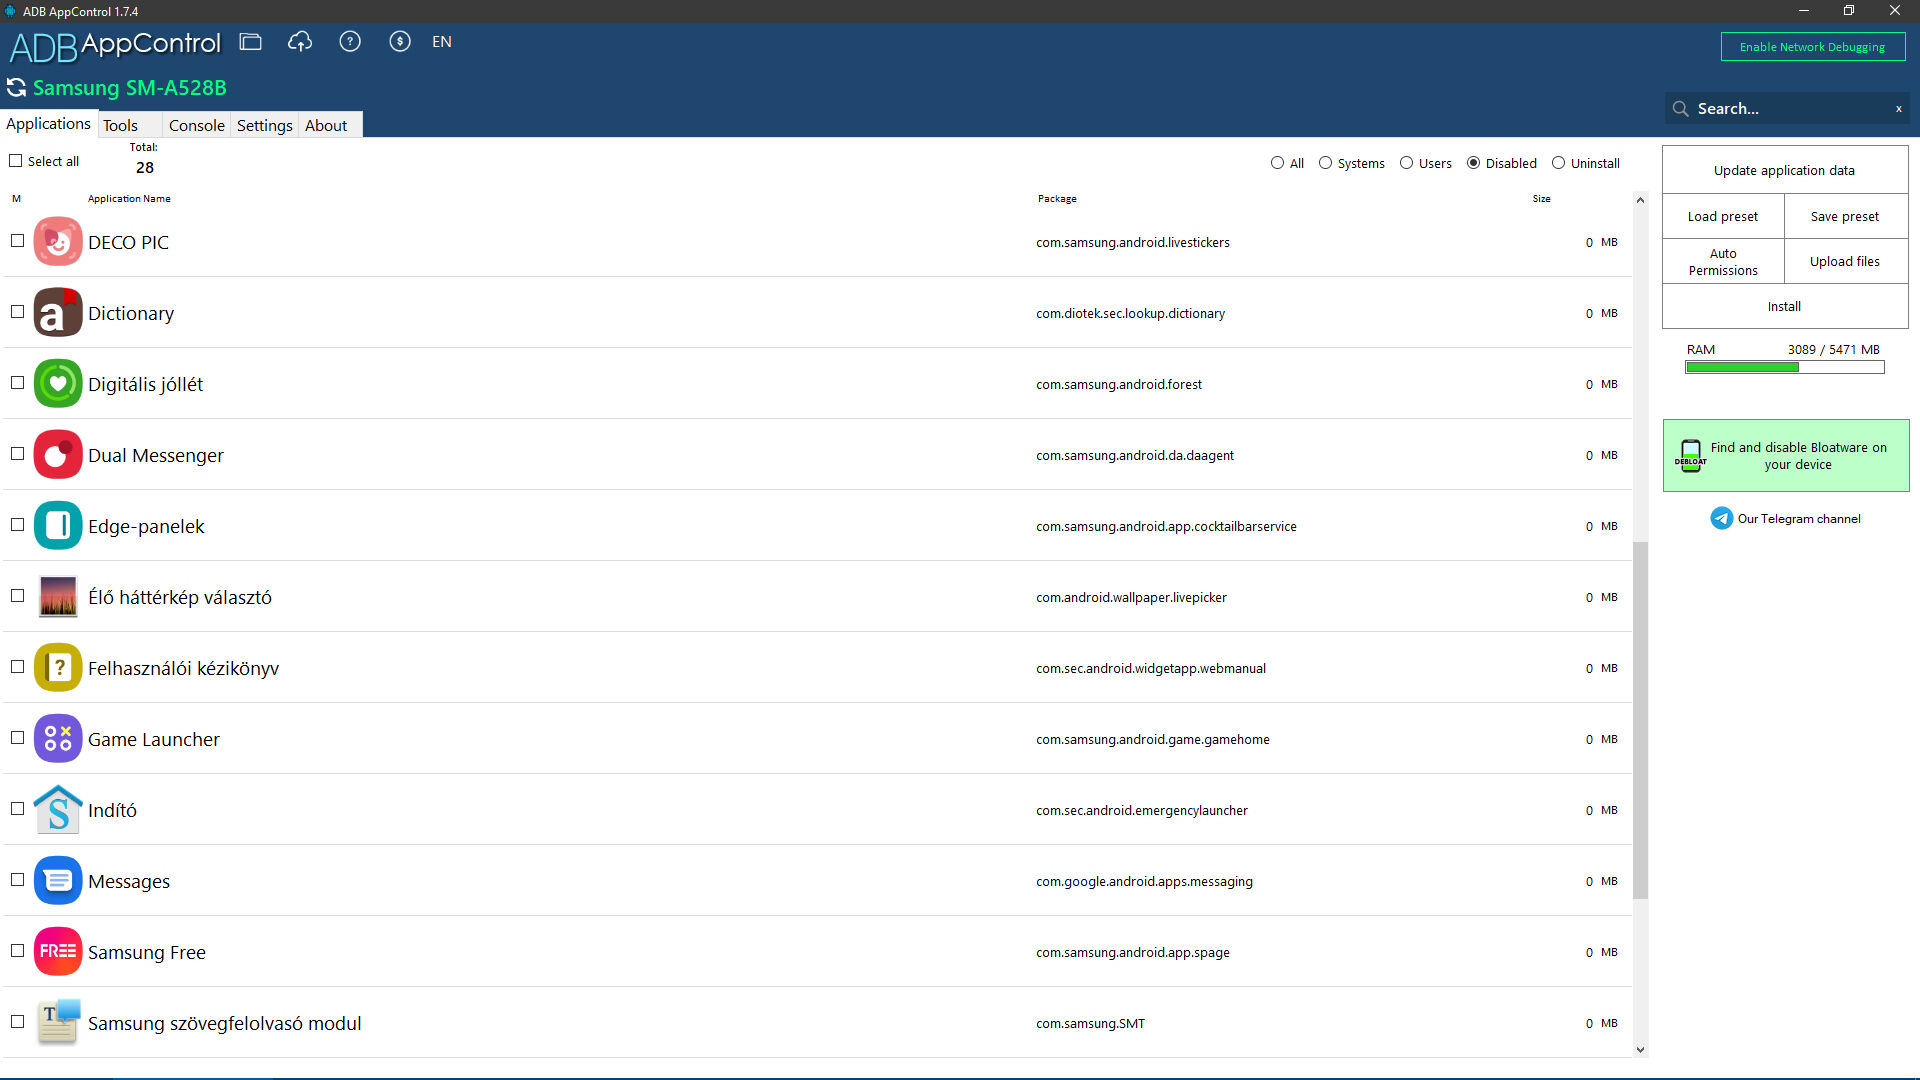This screenshot has height=1080, width=1920.
Task: Click the DECO PIC app icon
Action: [x=58, y=242]
